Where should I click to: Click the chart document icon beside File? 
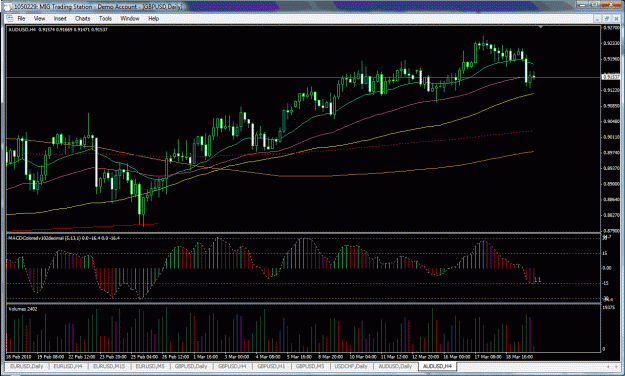10,18
